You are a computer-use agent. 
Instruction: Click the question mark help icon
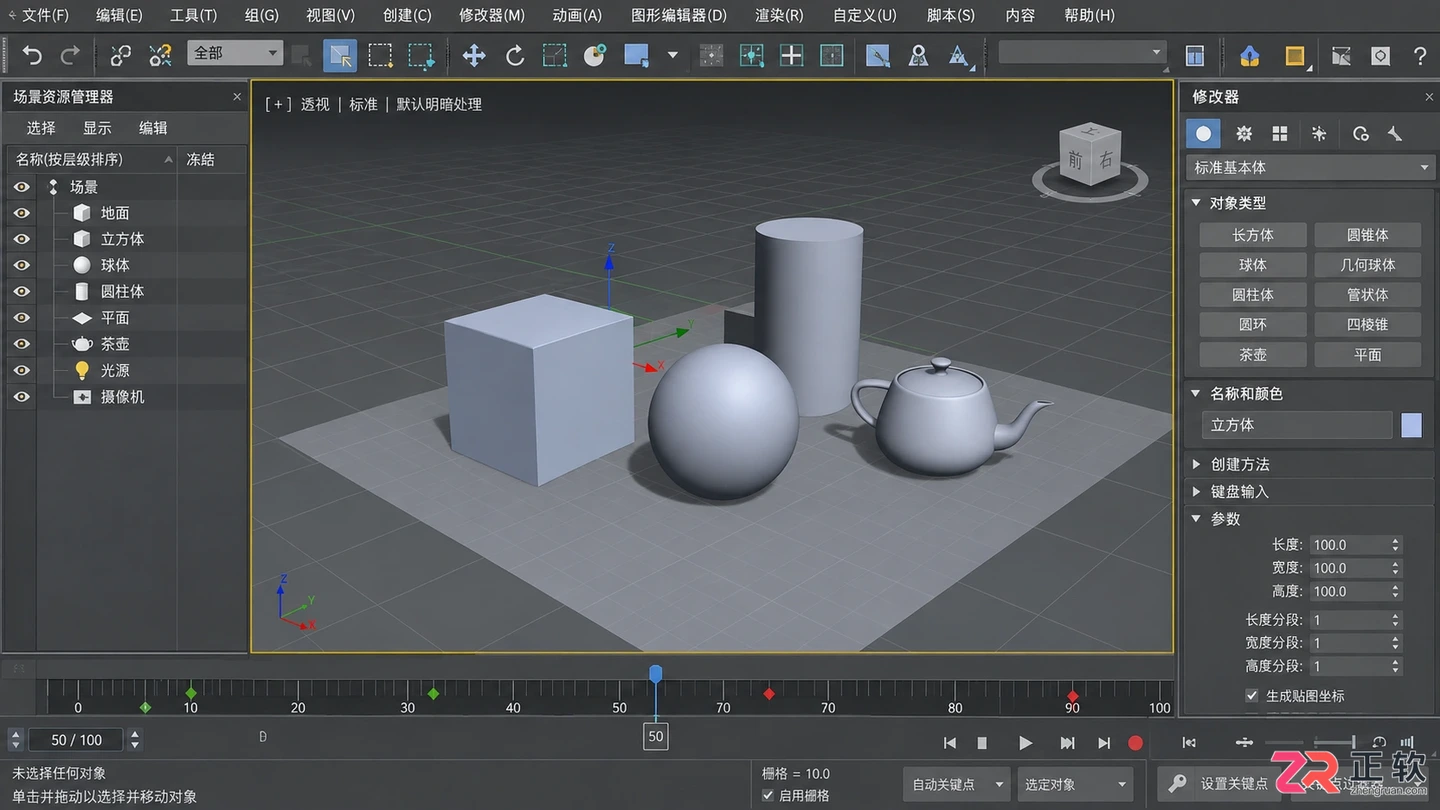[x=1420, y=55]
